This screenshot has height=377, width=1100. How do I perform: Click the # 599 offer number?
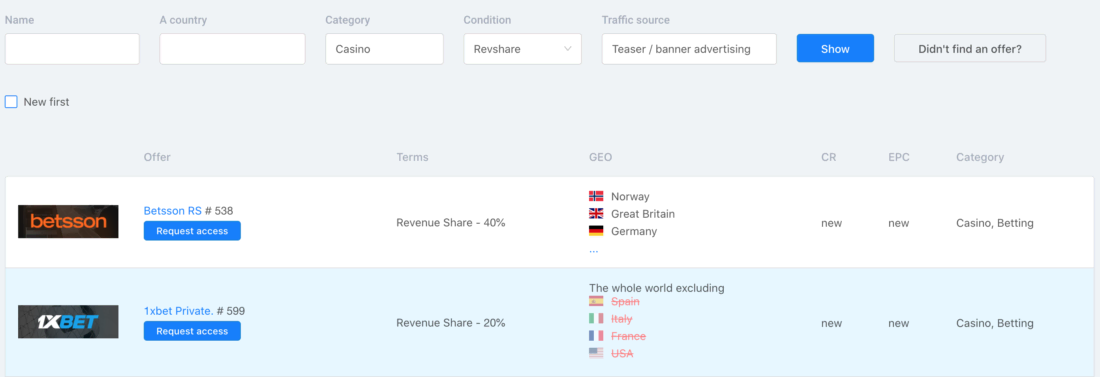231,311
